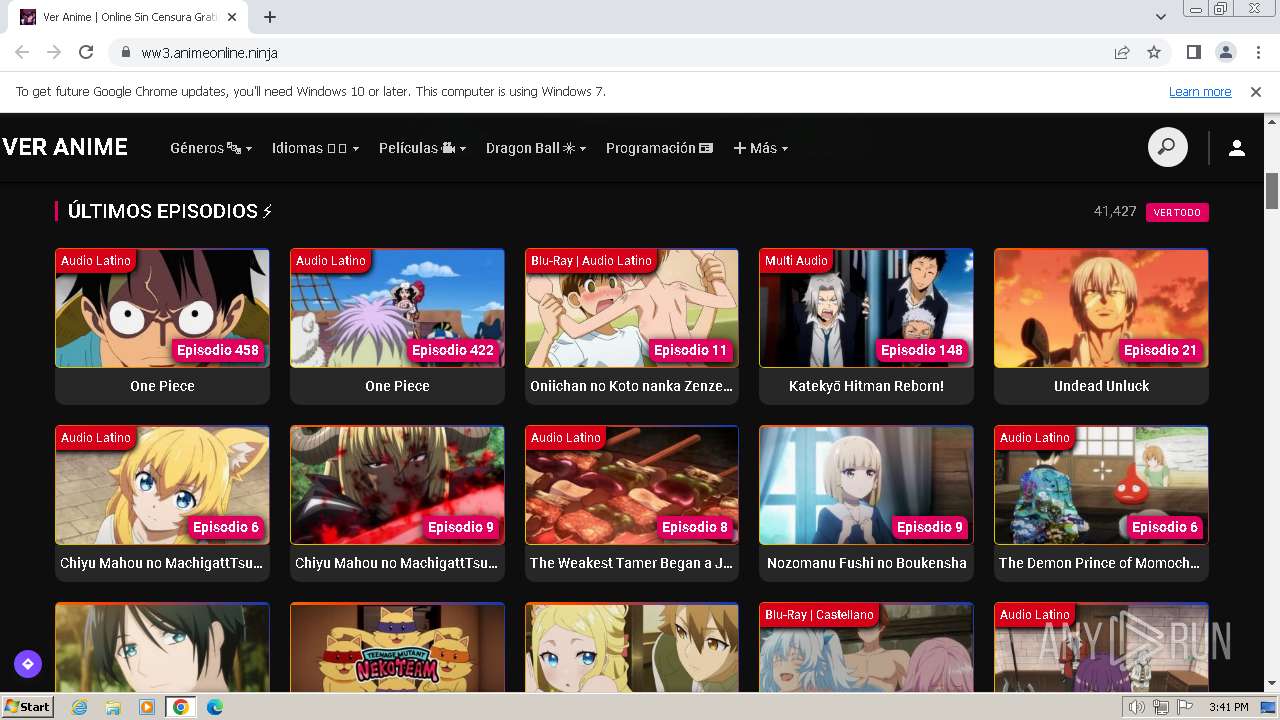Go back using Chrome's back arrow
1280x720 pixels.
22,52
